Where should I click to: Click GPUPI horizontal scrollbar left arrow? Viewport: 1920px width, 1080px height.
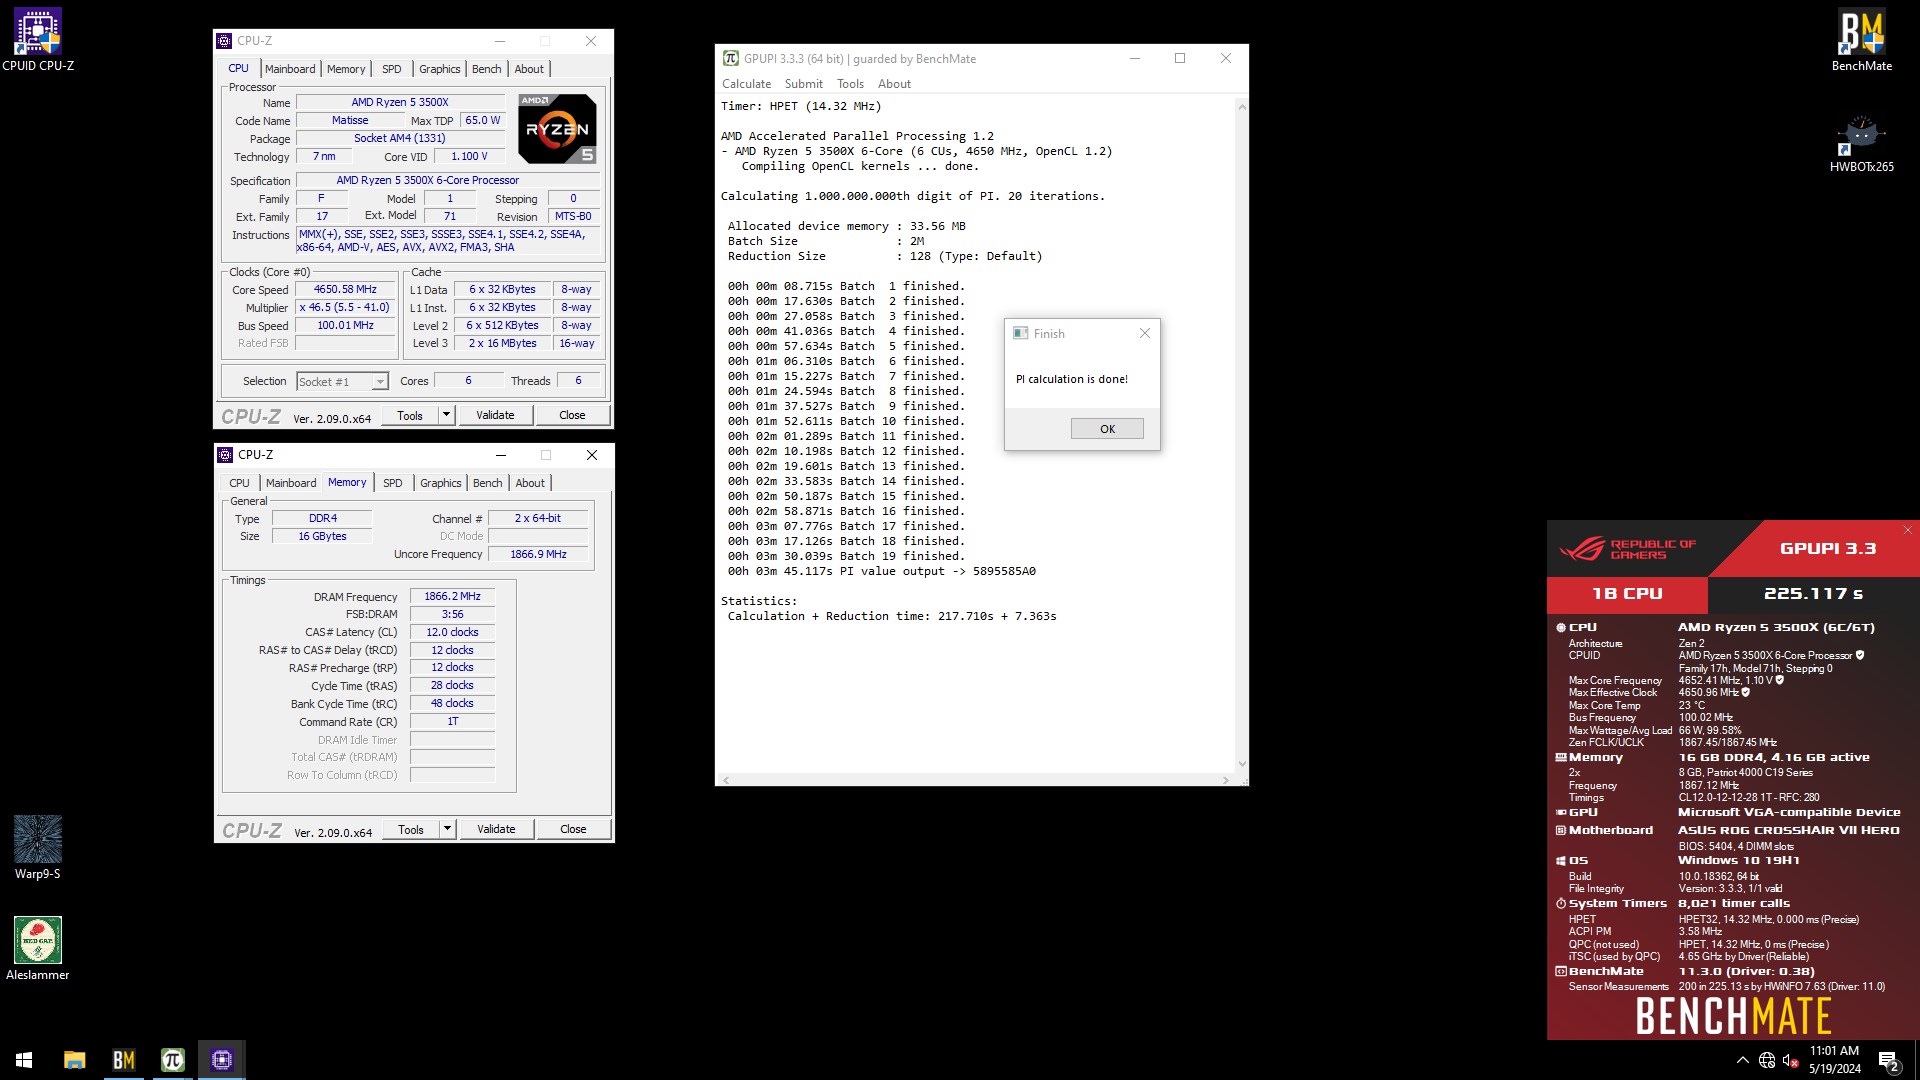(x=726, y=780)
